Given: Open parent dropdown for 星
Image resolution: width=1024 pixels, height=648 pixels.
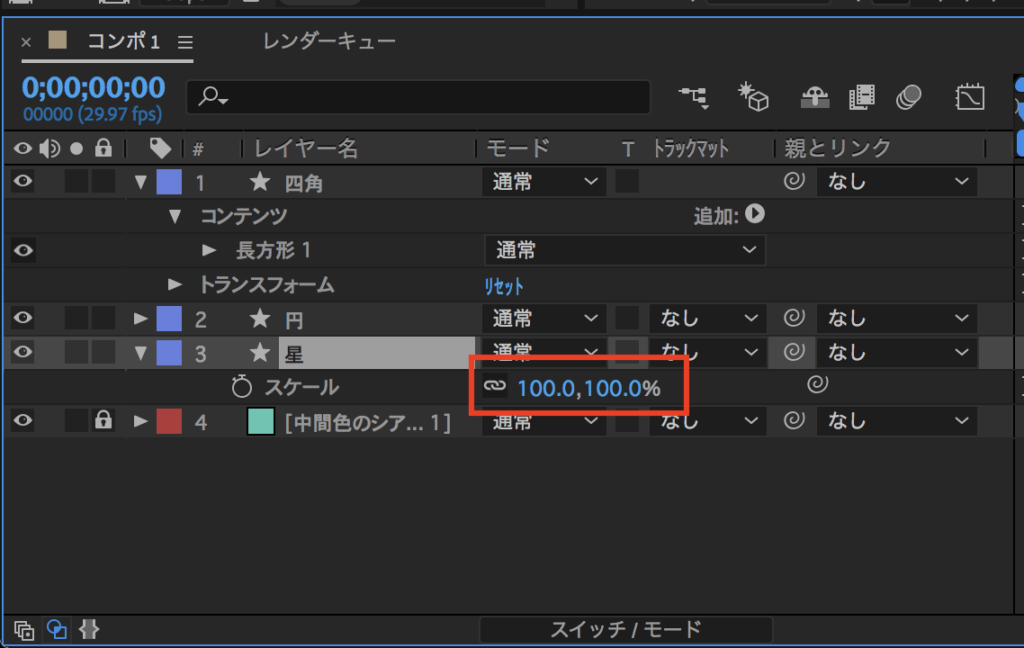Looking at the screenshot, I should (897, 353).
